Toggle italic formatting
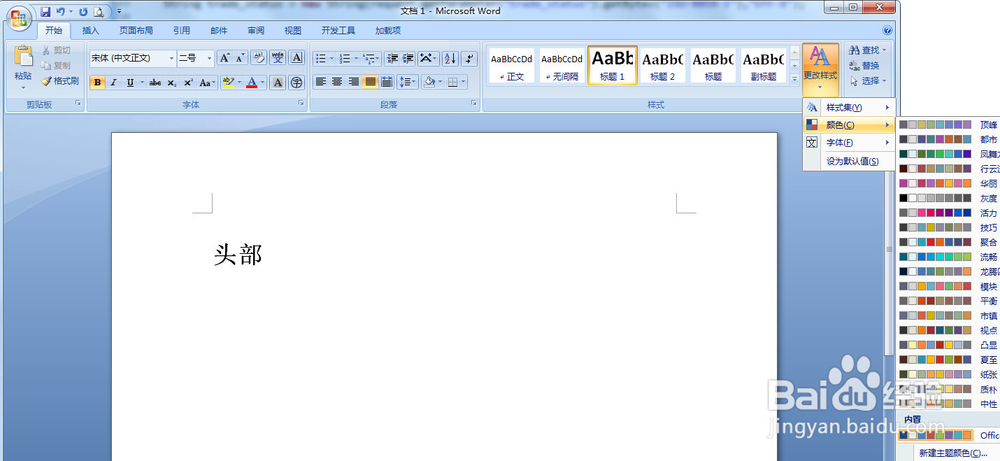Image resolution: width=1000 pixels, height=461 pixels. click(114, 82)
